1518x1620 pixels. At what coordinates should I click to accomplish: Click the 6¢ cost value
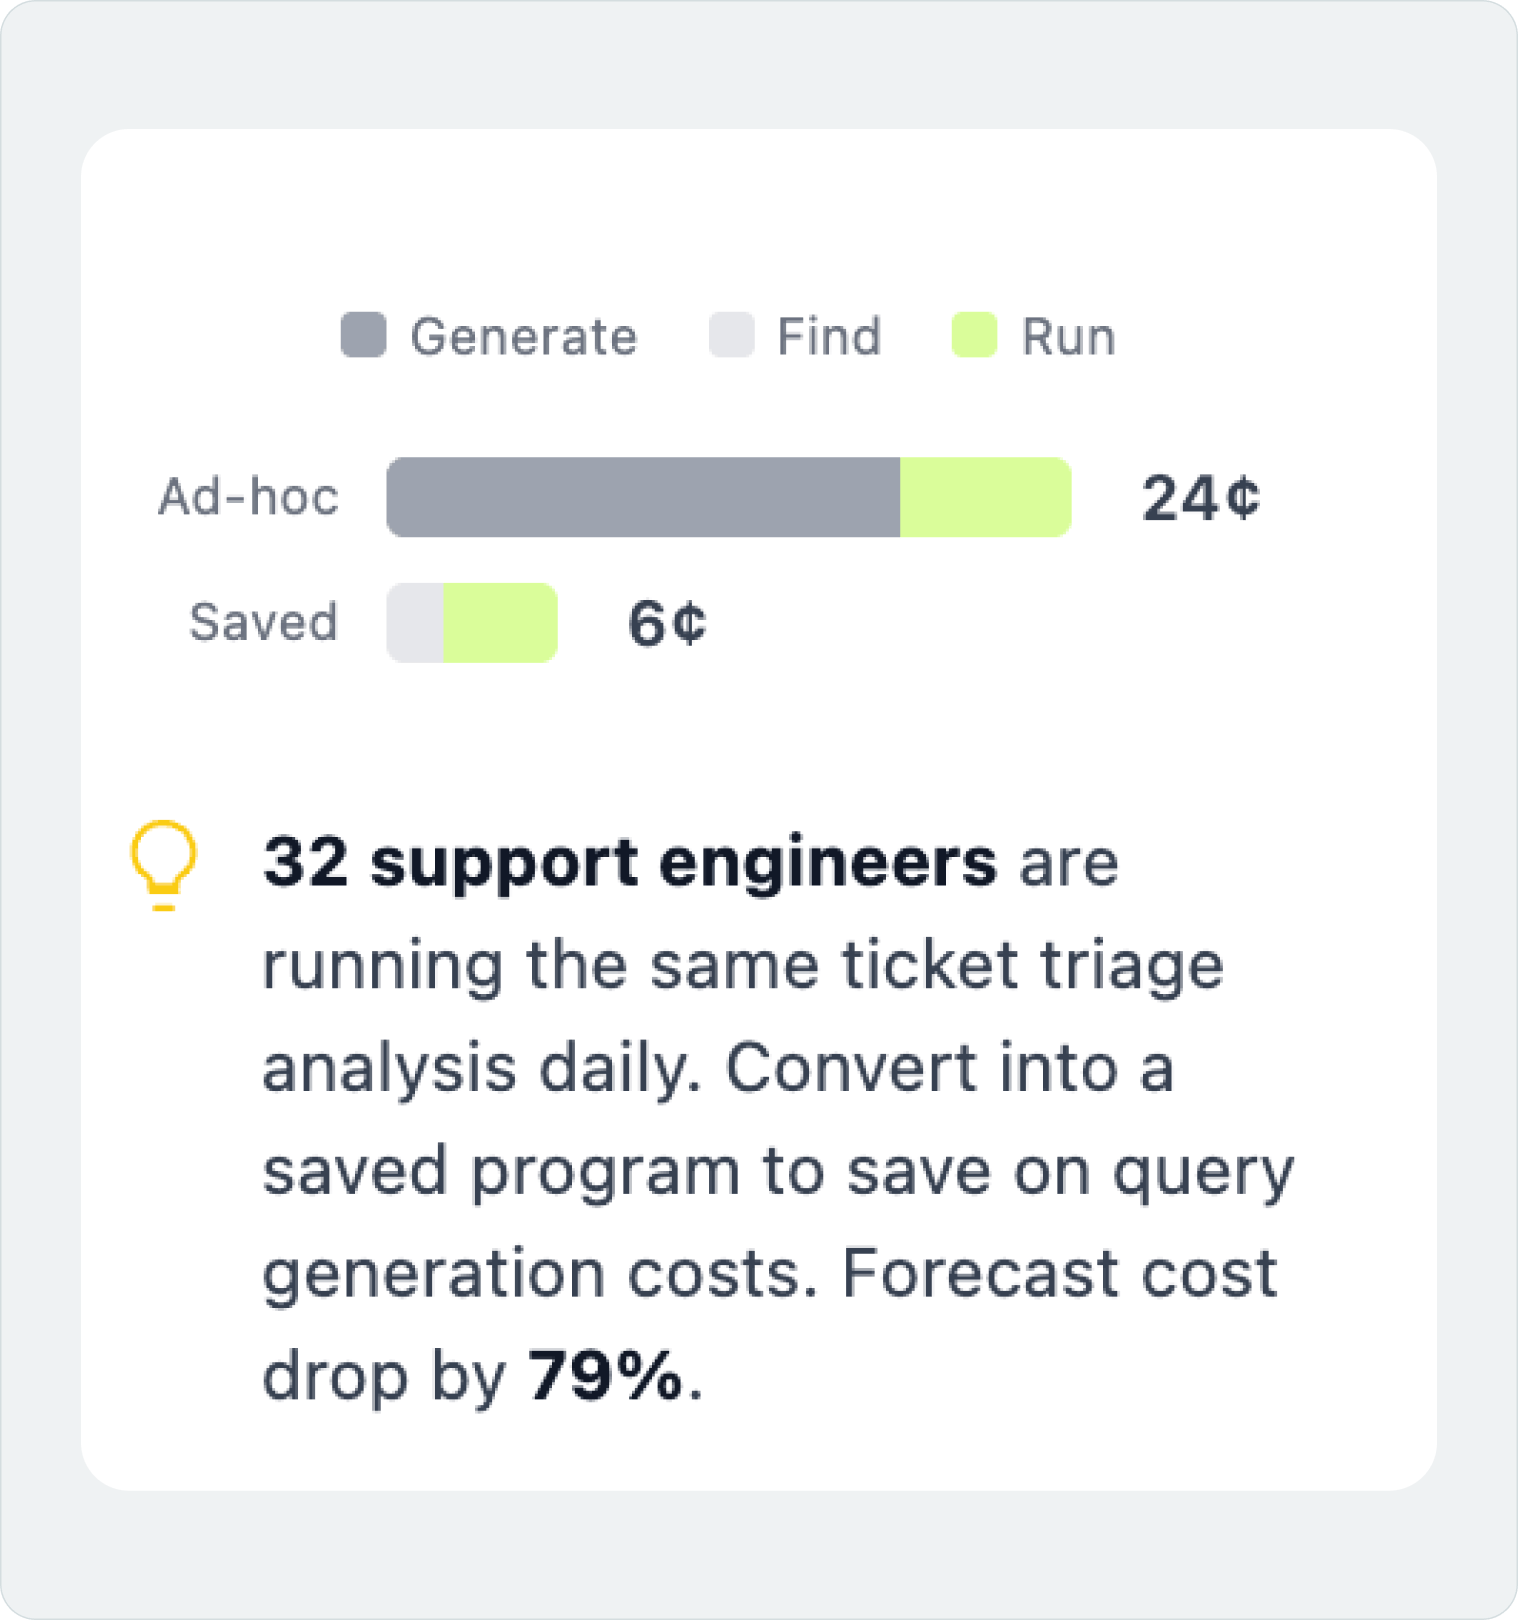666,623
